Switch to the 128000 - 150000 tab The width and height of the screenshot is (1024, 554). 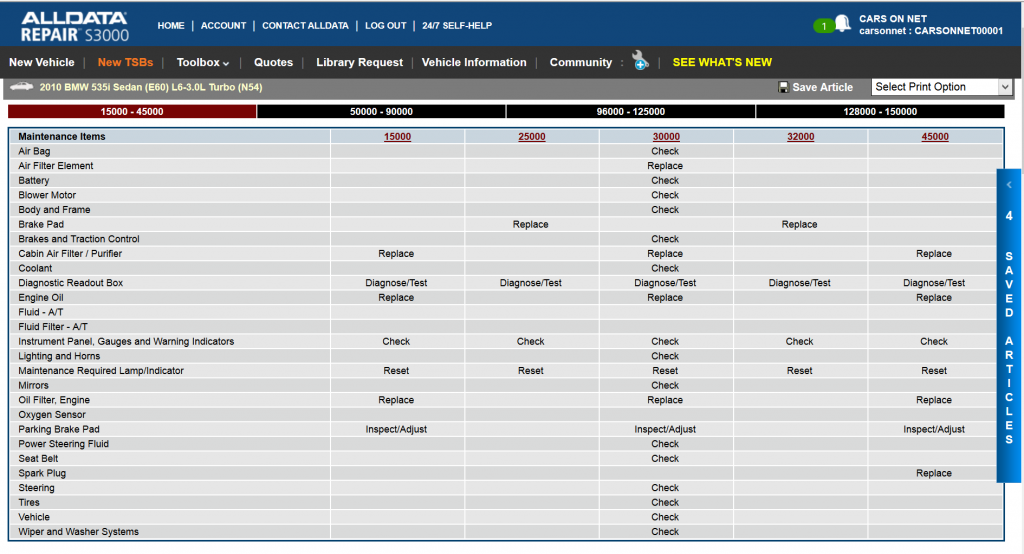point(880,112)
